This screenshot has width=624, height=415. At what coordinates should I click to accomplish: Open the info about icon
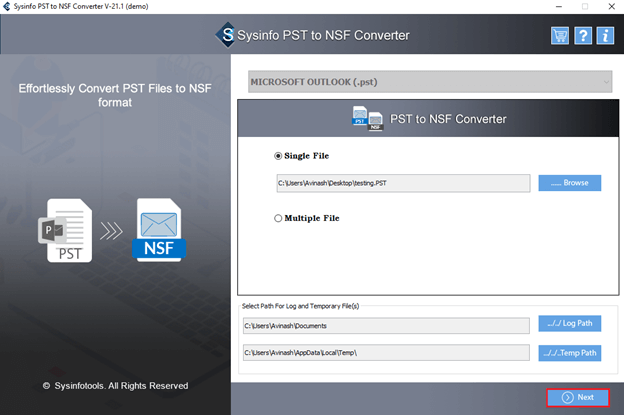[x=605, y=36]
